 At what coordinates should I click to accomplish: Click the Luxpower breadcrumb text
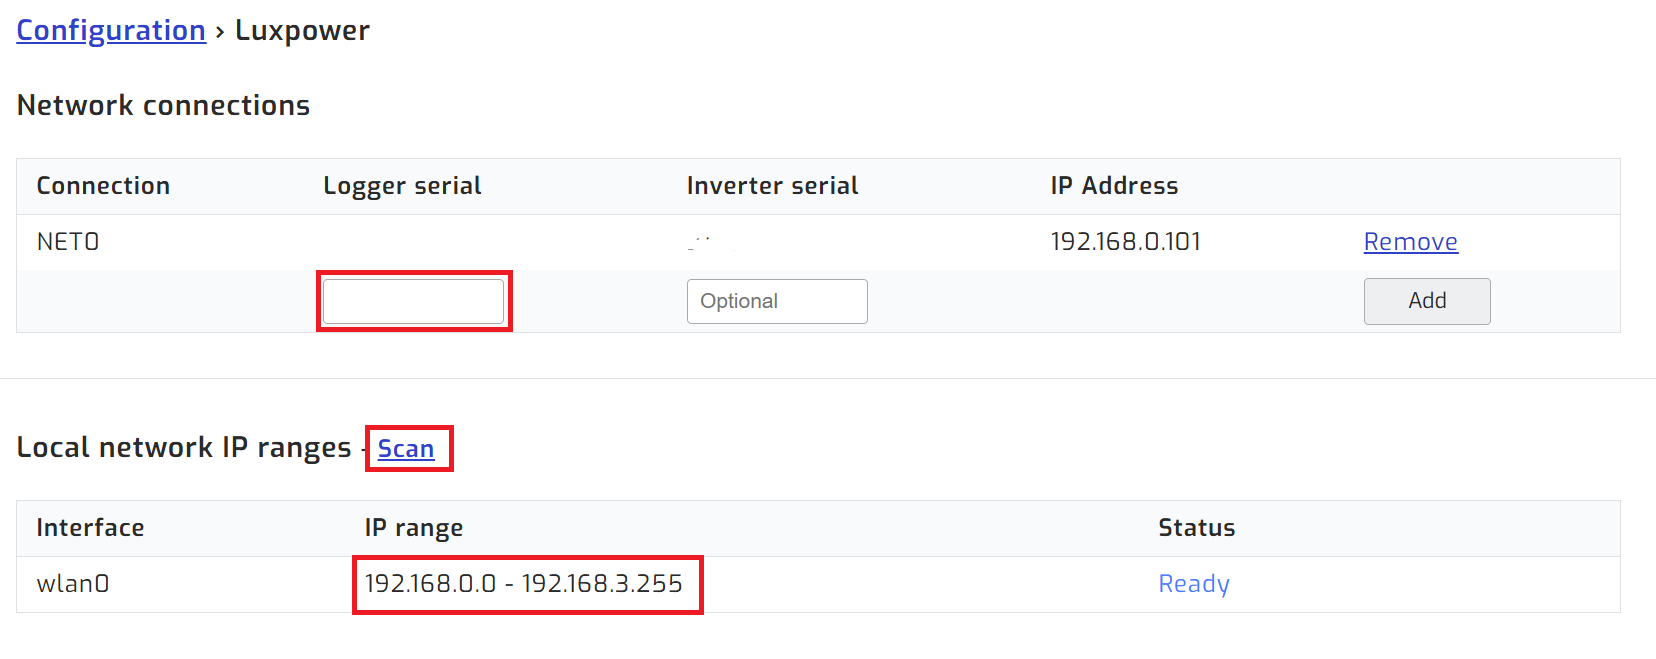(302, 31)
